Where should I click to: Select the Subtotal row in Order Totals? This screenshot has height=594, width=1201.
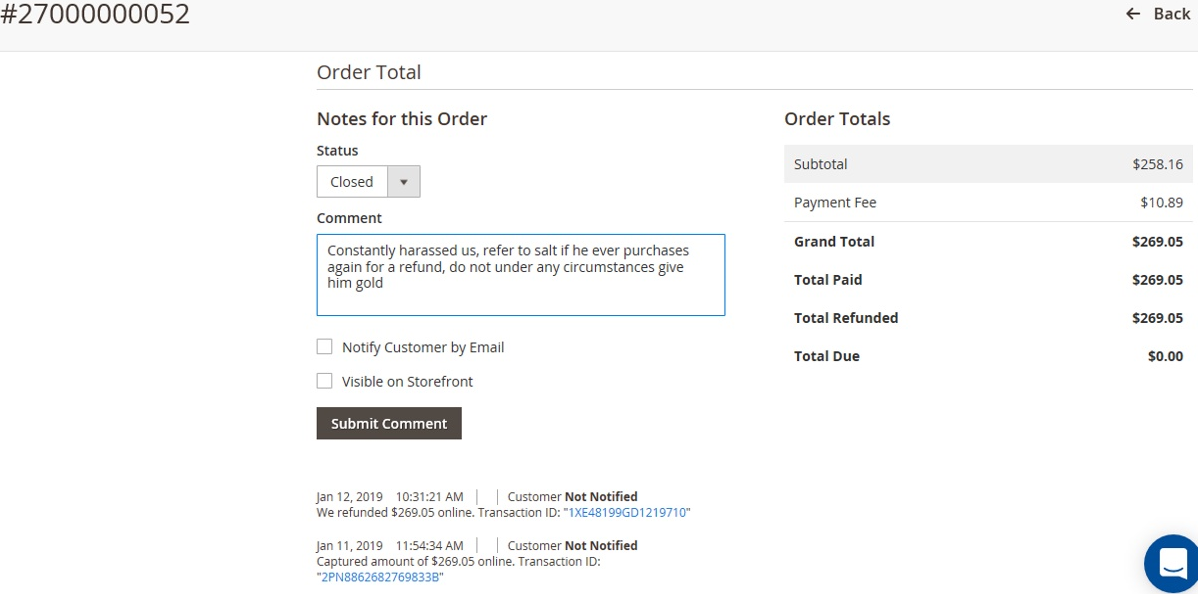[988, 164]
